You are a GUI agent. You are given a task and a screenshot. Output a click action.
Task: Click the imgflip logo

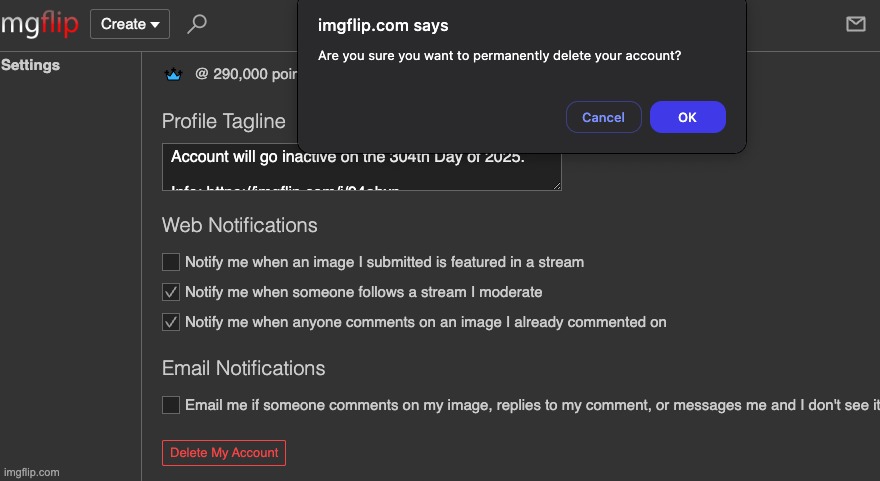point(39,25)
